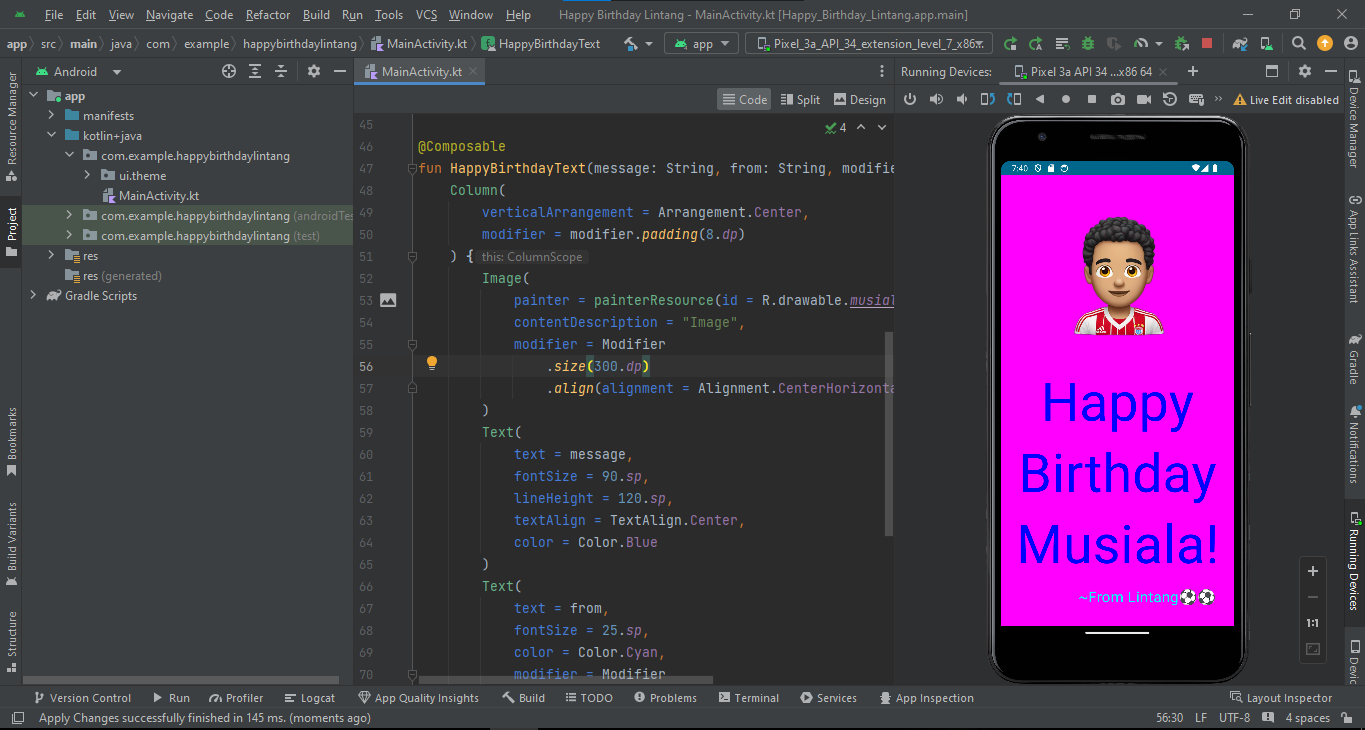Open the Build menu in menu bar
This screenshot has height=730, width=1365.
tap(316, 15)
